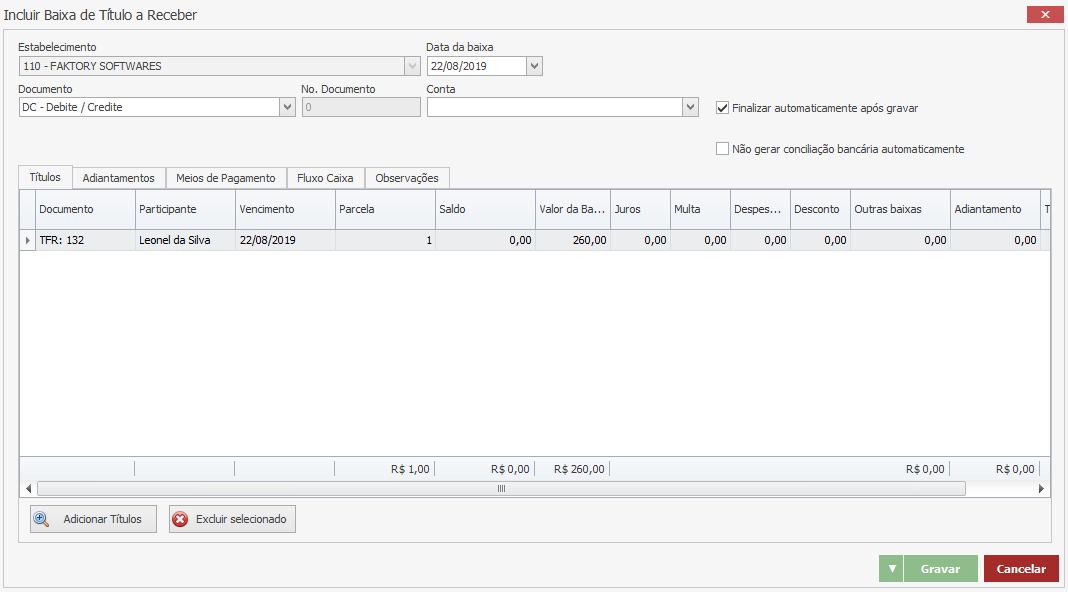Click the horizontal scrollbar right arrow
The image size is (1068, 592).
1041,489
